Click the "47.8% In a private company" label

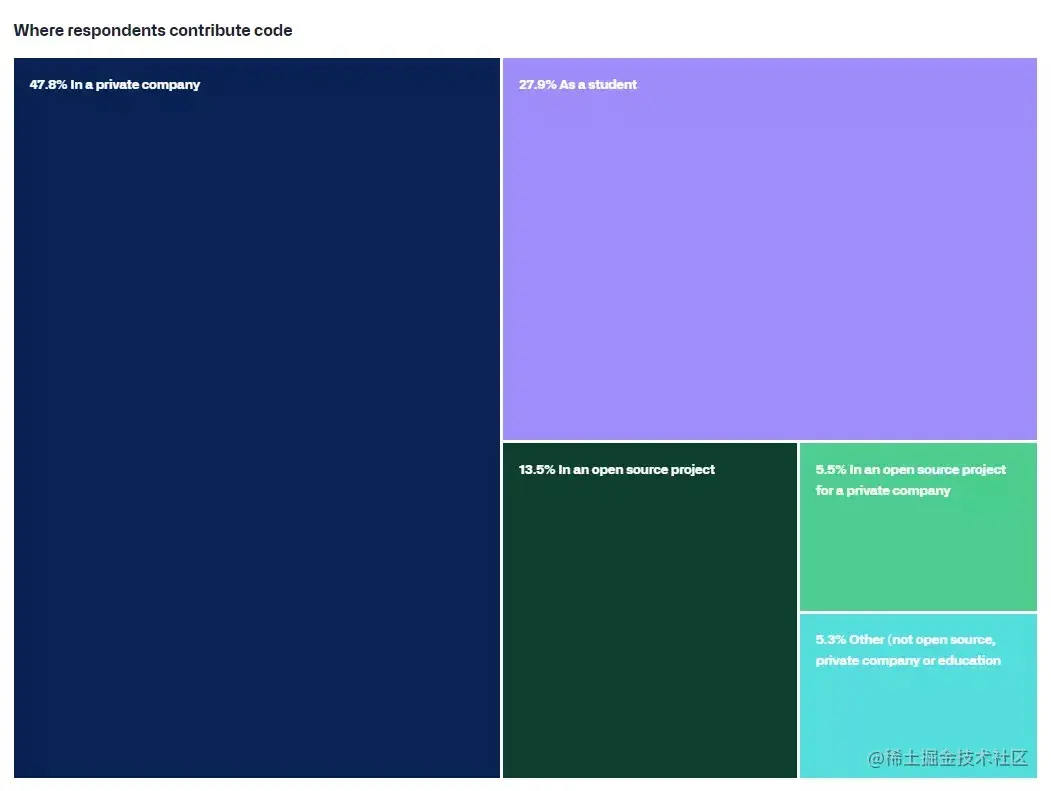(x=115, y=84)
